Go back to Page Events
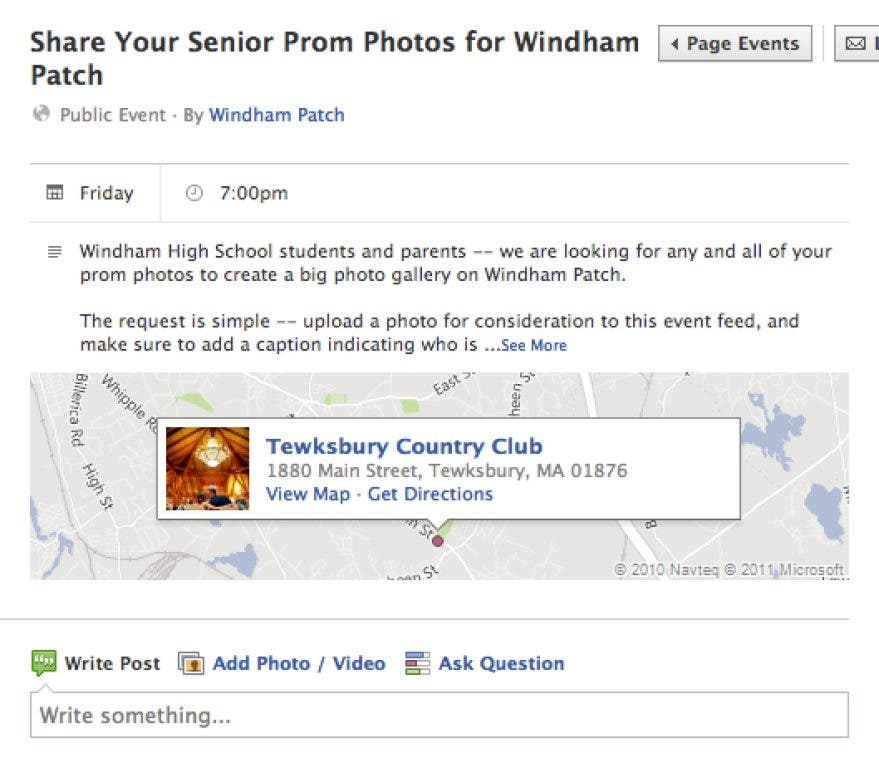Viewport: 879px width, 768px height. pyautogui.click(x=735, y=44)
